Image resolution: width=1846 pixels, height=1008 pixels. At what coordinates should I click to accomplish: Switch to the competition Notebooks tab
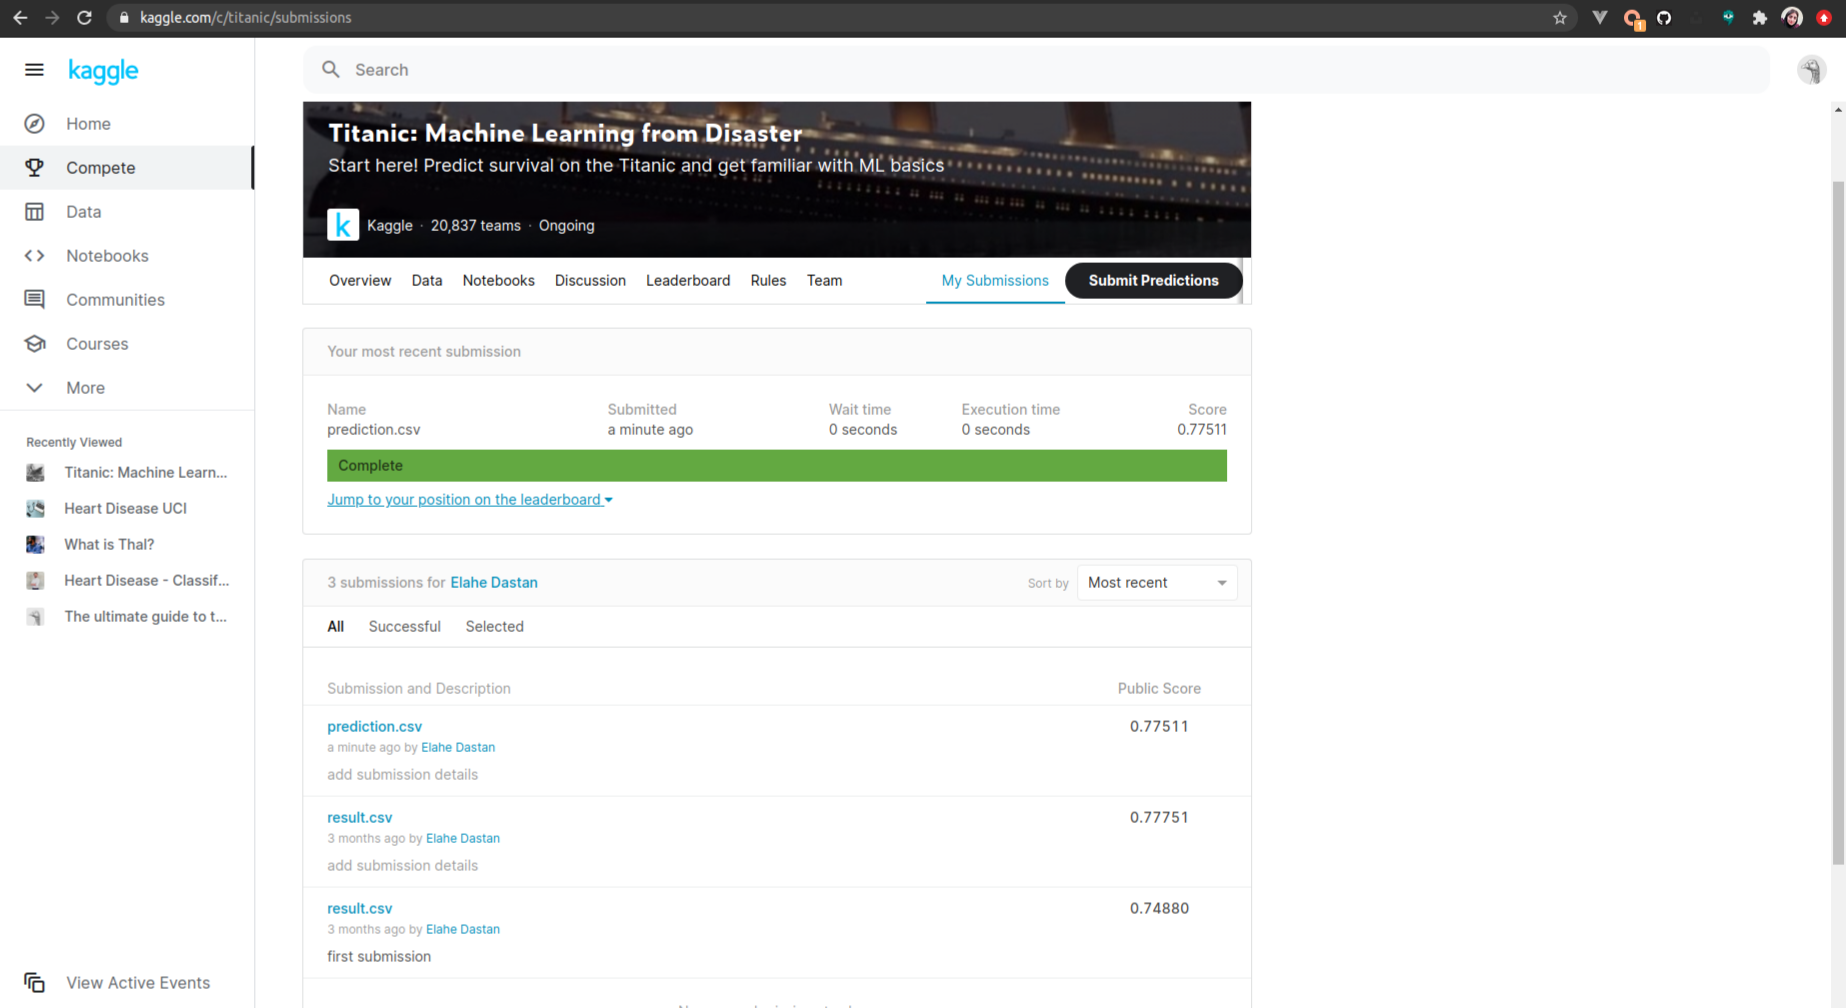click(x=498, y=281)
